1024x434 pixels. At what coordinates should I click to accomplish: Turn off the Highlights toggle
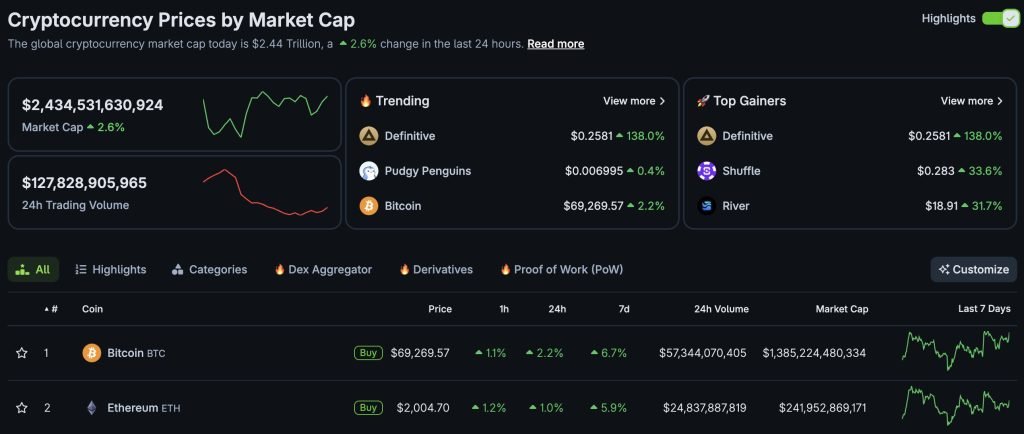click(999, 18)
